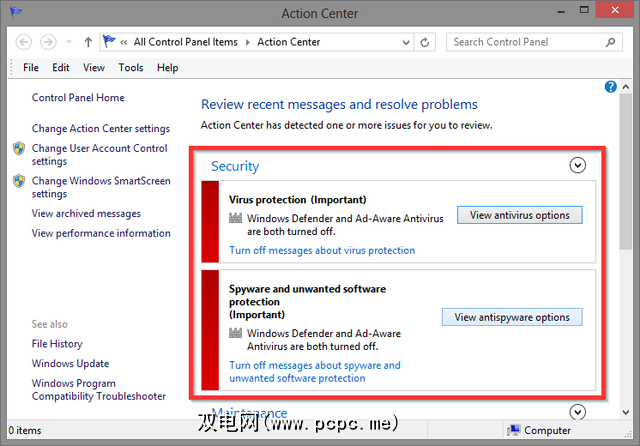The image size is (640, 446).
Task: Click the Computer icon in status bar
Action: point(513,430)
